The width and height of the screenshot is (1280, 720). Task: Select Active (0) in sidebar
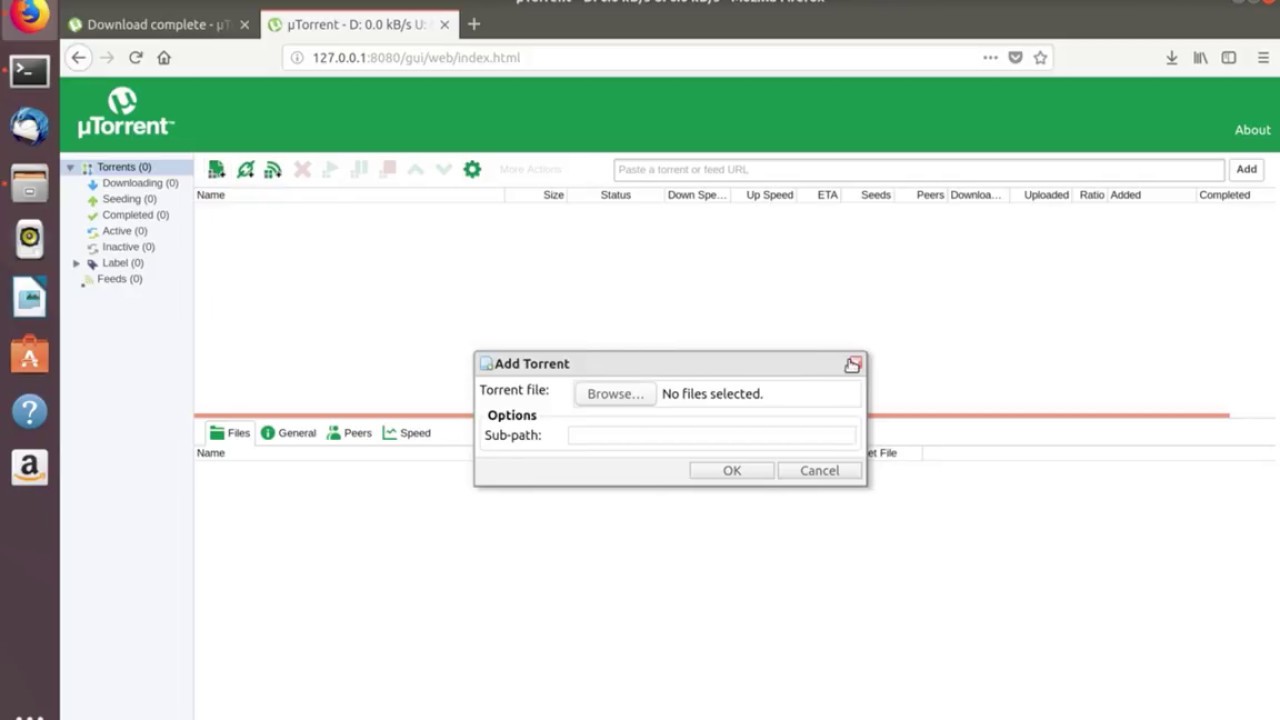[x=124, y=231]
